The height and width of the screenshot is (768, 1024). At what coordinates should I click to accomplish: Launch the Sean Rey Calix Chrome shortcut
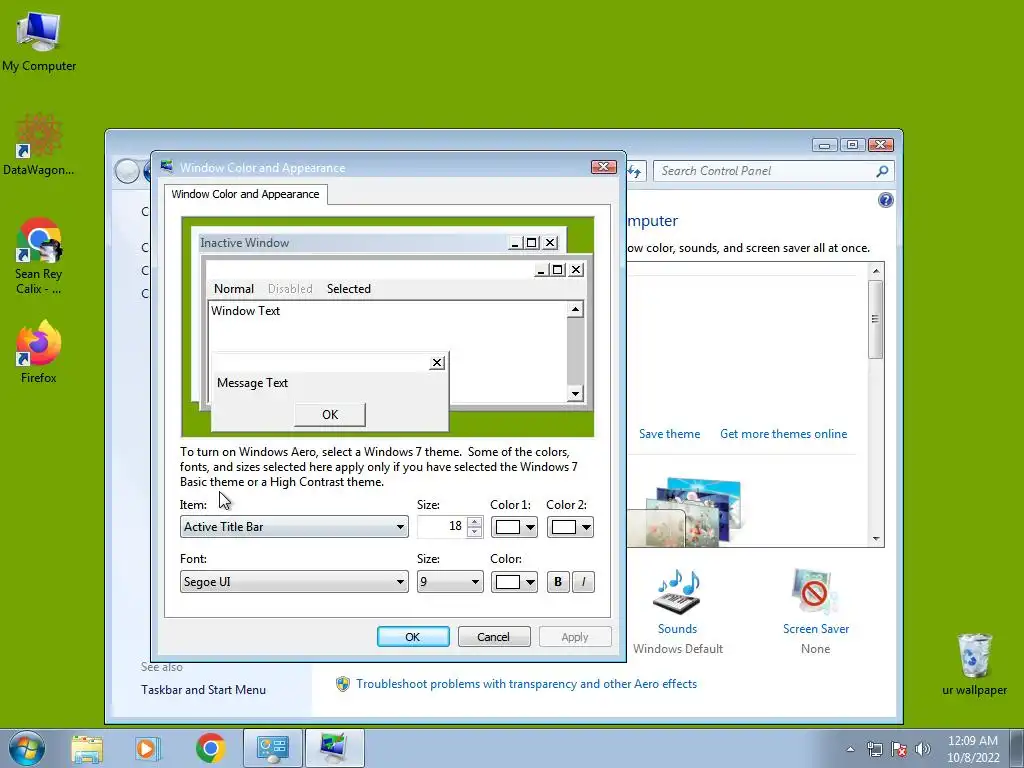pos(39,256)
